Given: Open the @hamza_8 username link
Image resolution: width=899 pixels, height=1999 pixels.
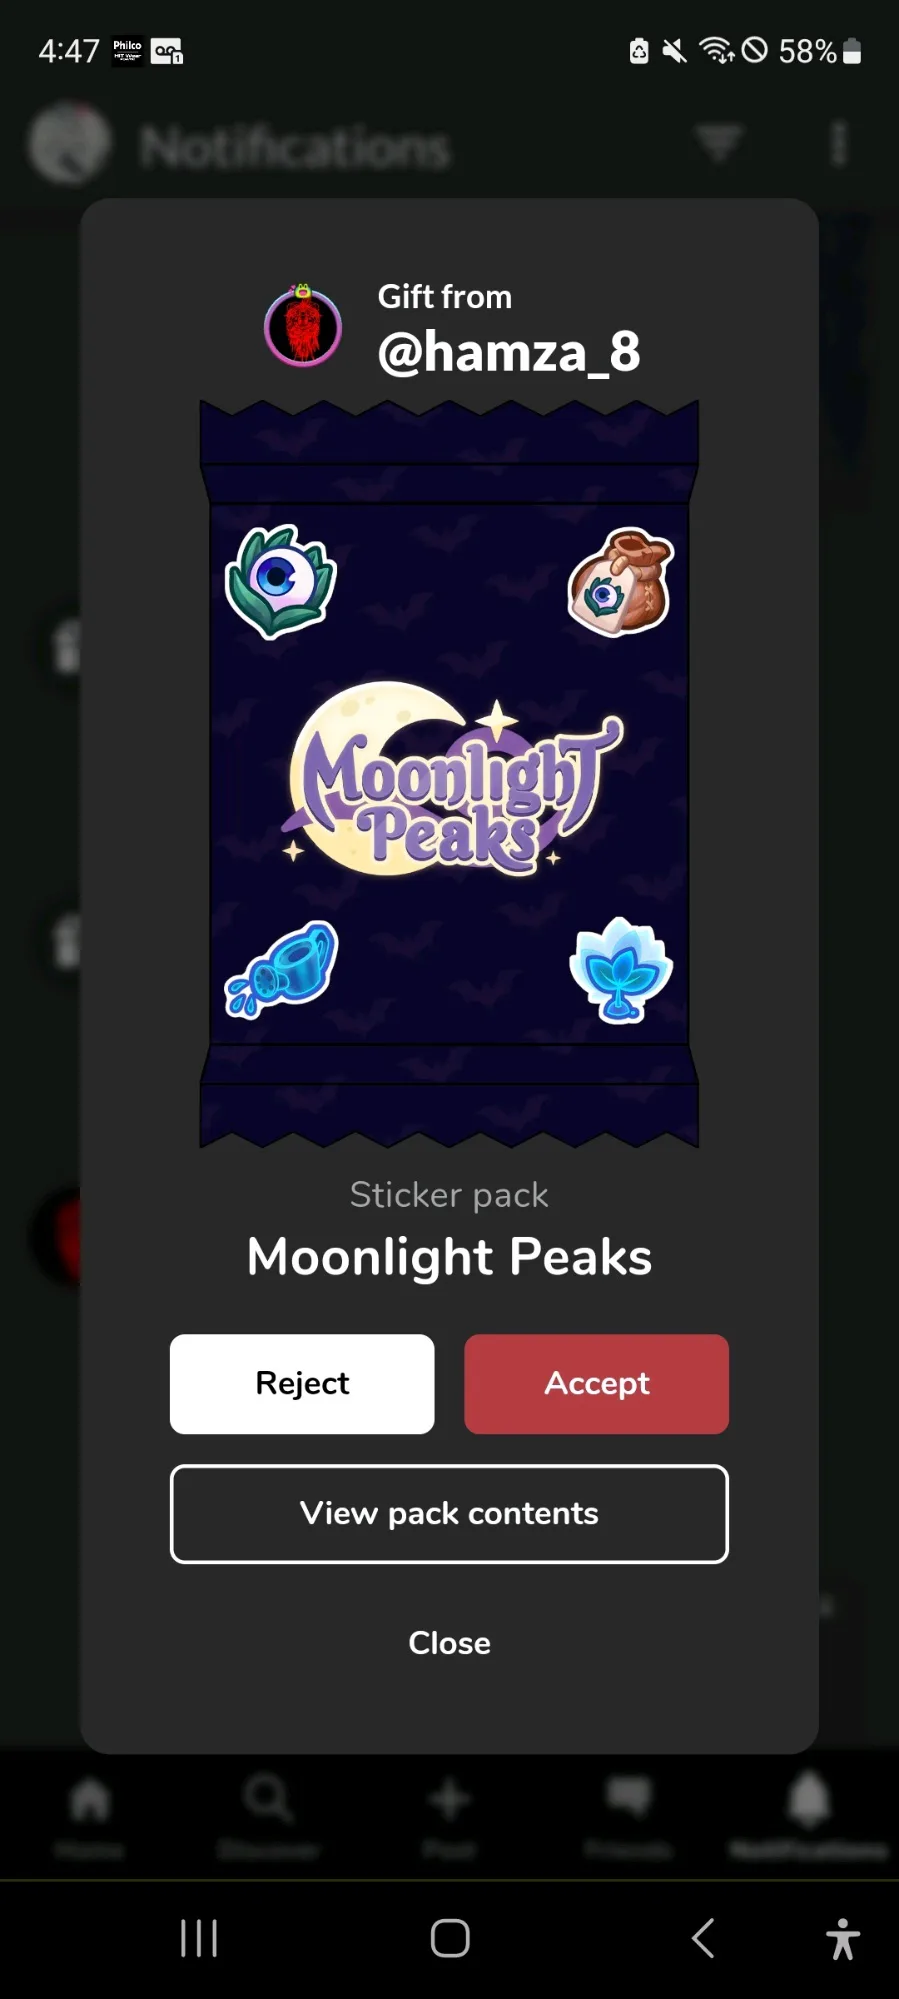Looking at the screenshot, I should (509, 352).
